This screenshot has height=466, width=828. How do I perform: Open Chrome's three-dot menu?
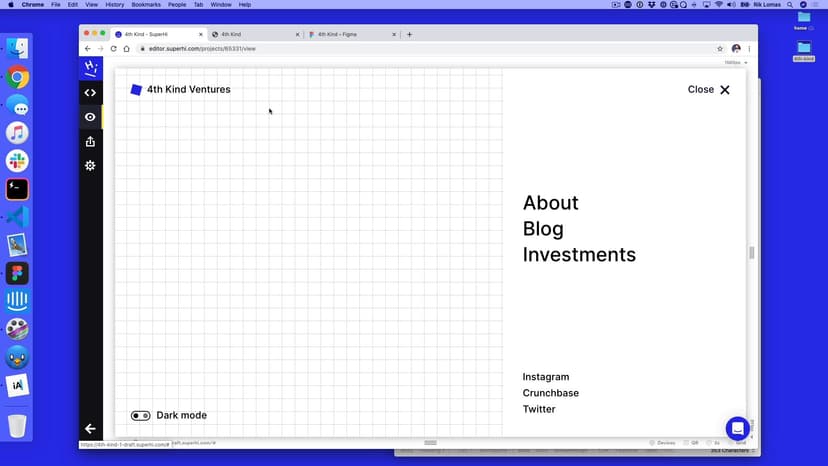click(750, 48)
